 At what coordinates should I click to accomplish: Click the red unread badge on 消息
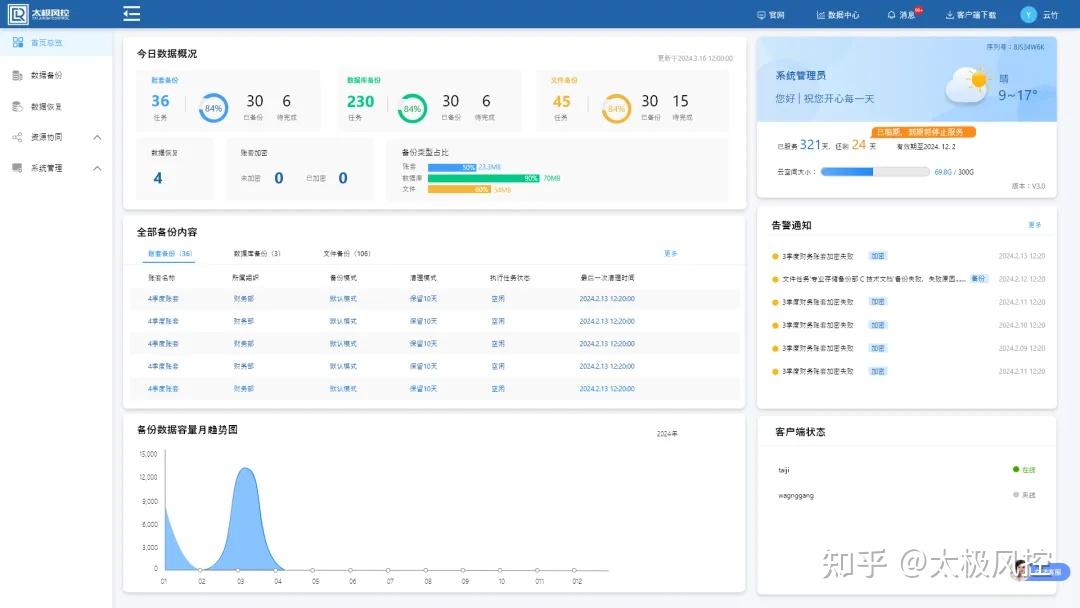click(x=919, y=10)
